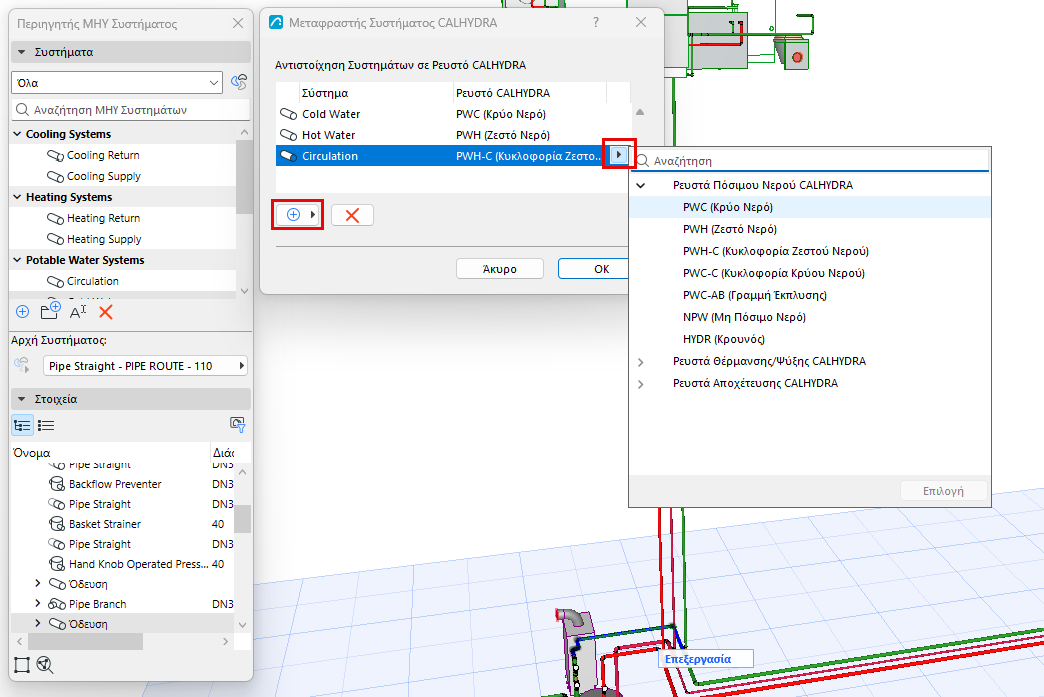Screen dimensions: 1044x697
Task: Choose HYDR (Κρουνός) from the fluid list
Action: click(724, 339)
